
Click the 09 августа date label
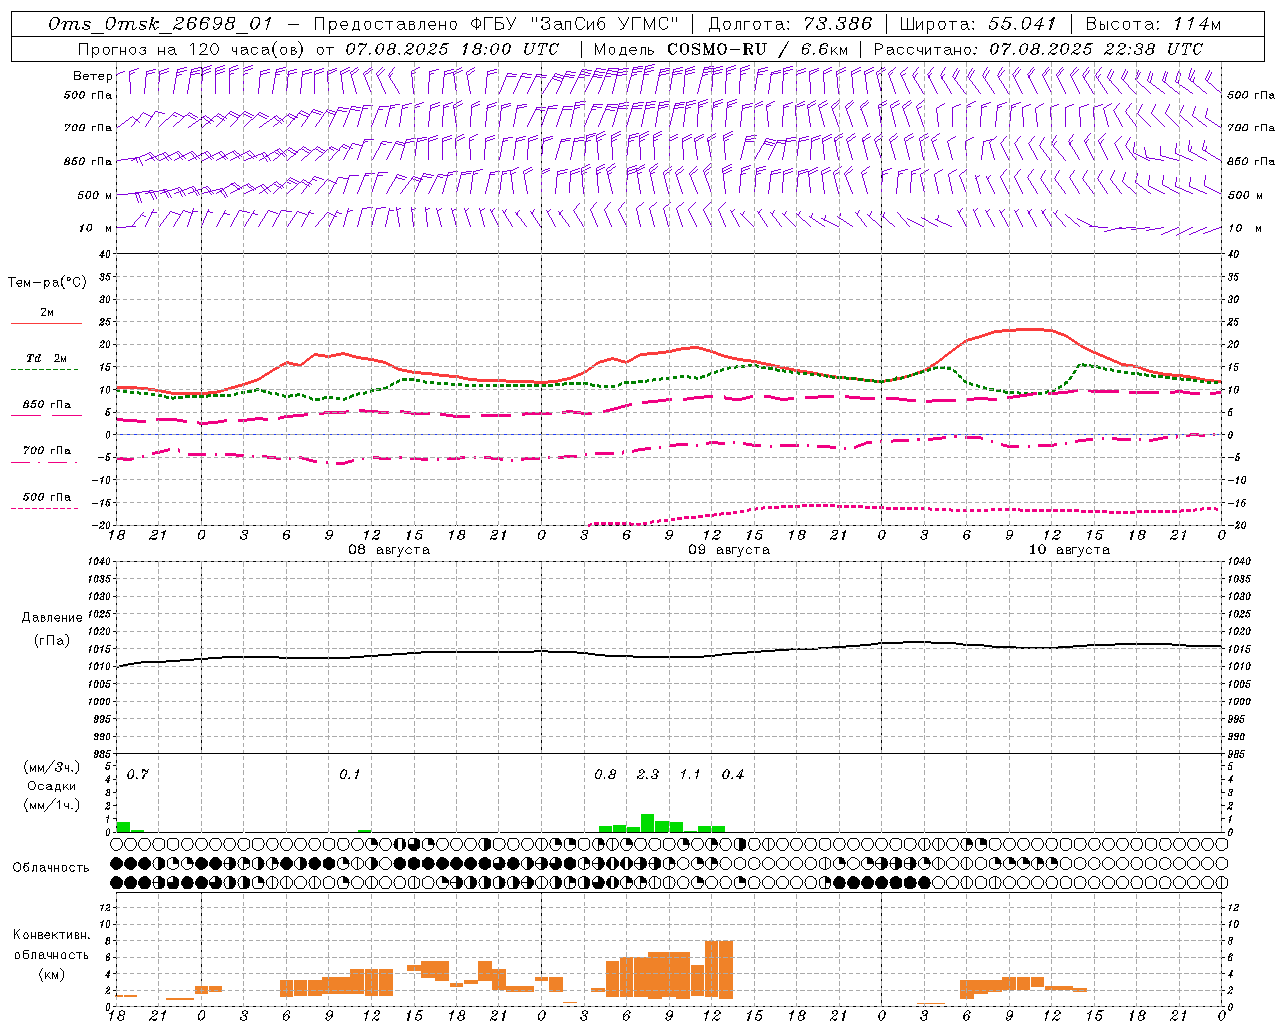pyautogui.click(x=729, y=550)
